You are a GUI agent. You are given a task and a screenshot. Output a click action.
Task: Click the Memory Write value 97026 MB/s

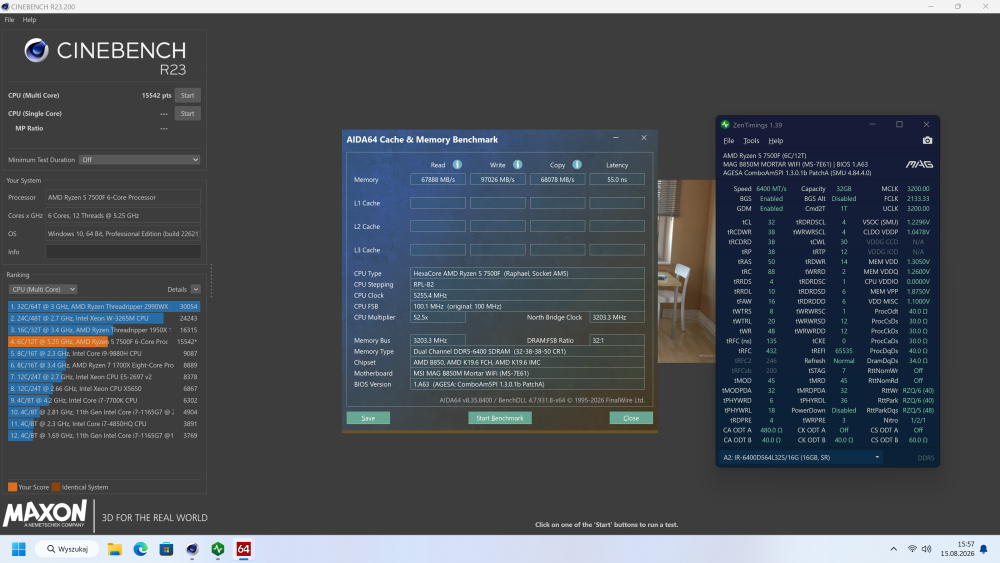(497, 180)
